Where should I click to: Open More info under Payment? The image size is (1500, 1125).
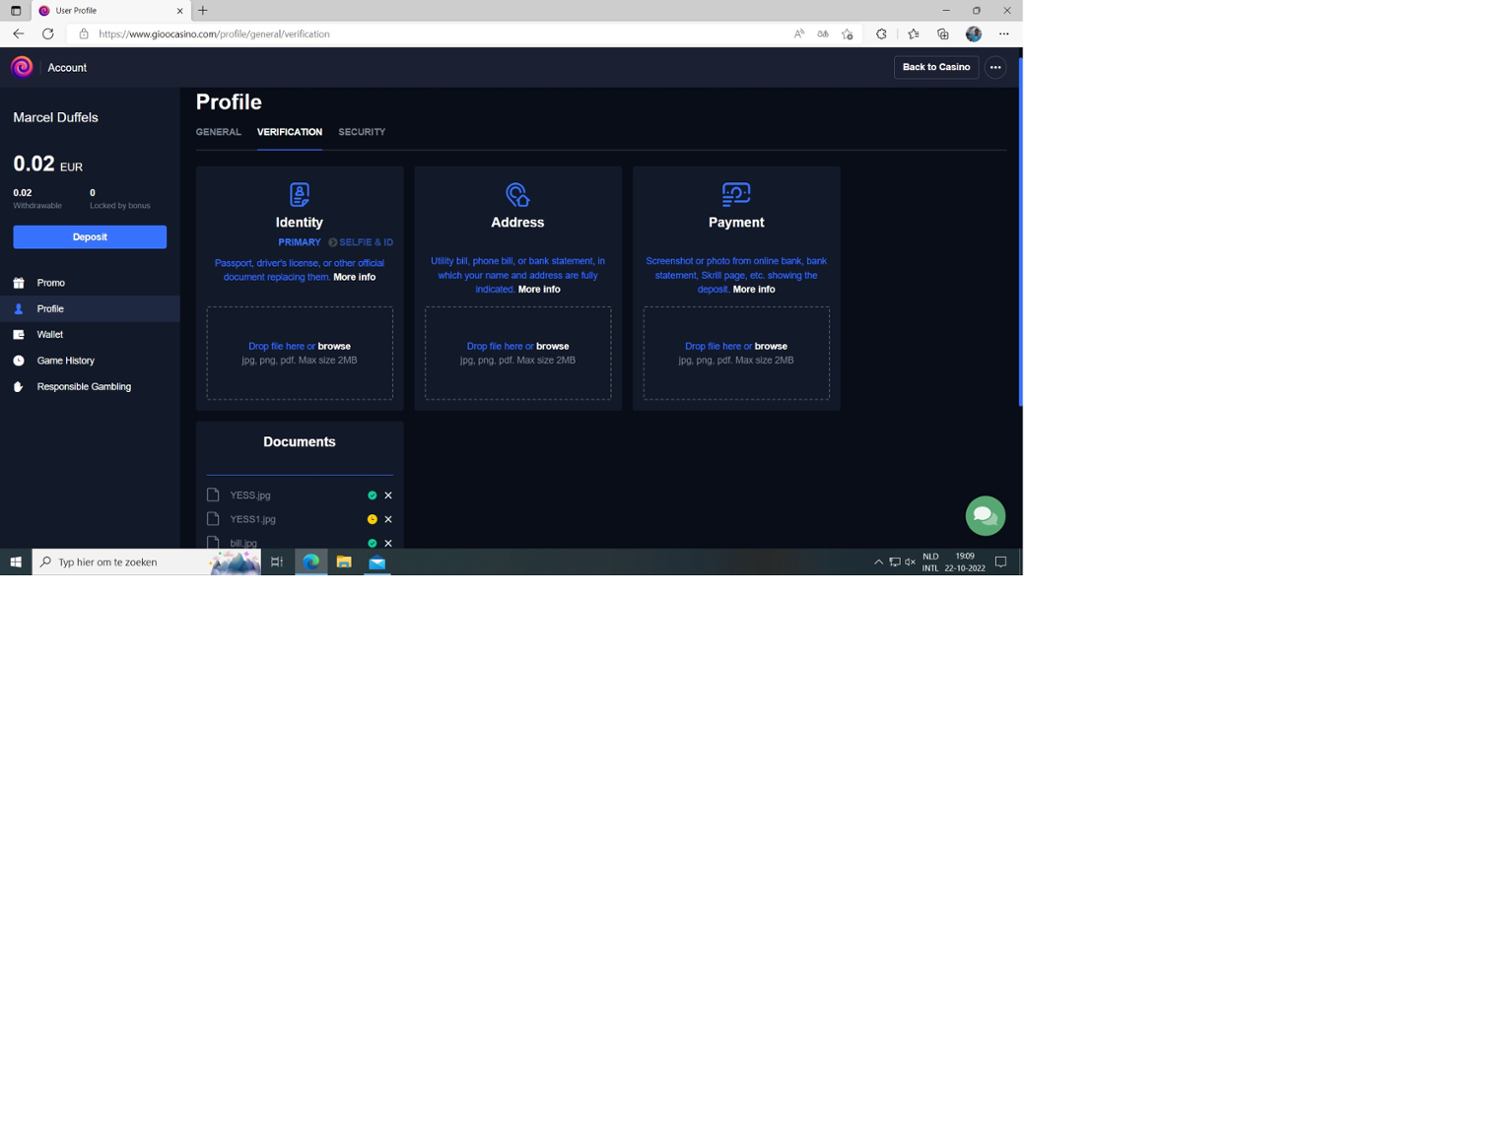[754, 289]
